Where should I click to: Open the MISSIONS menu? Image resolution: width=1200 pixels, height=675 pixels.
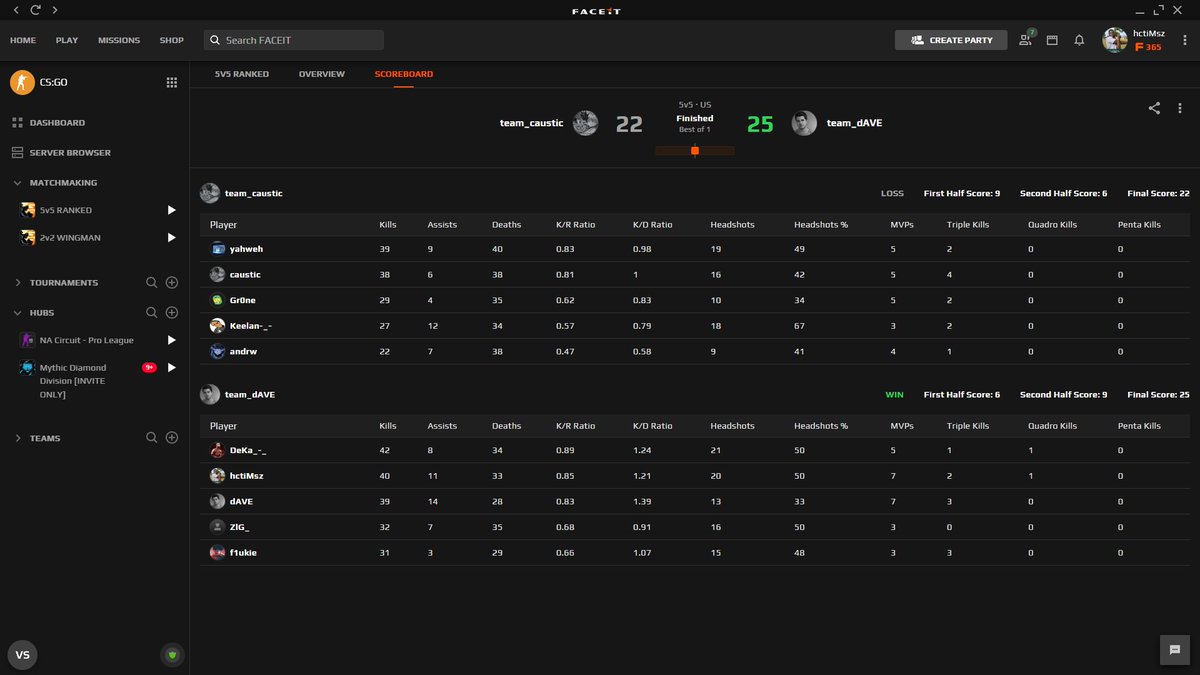tap(119, 40)
